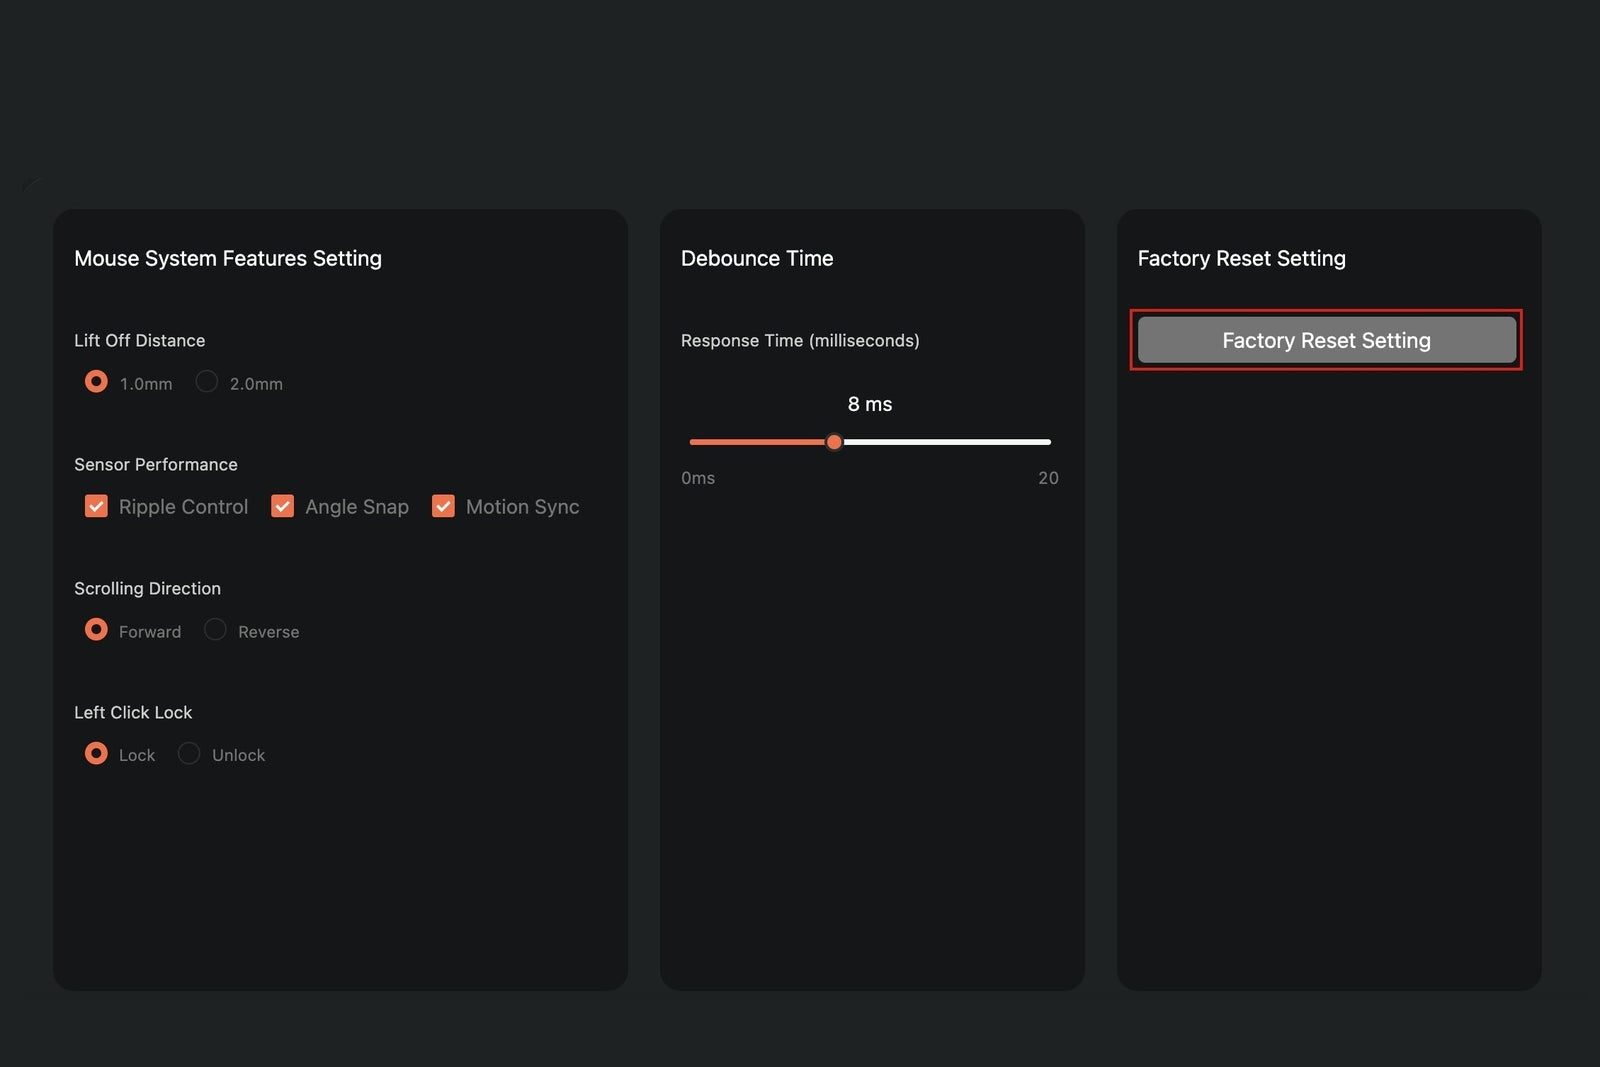The width and height of the screenshot is (1600, 1067).
Task: Click the Debounce Time panel heading
Action: (x=757, y=258)
